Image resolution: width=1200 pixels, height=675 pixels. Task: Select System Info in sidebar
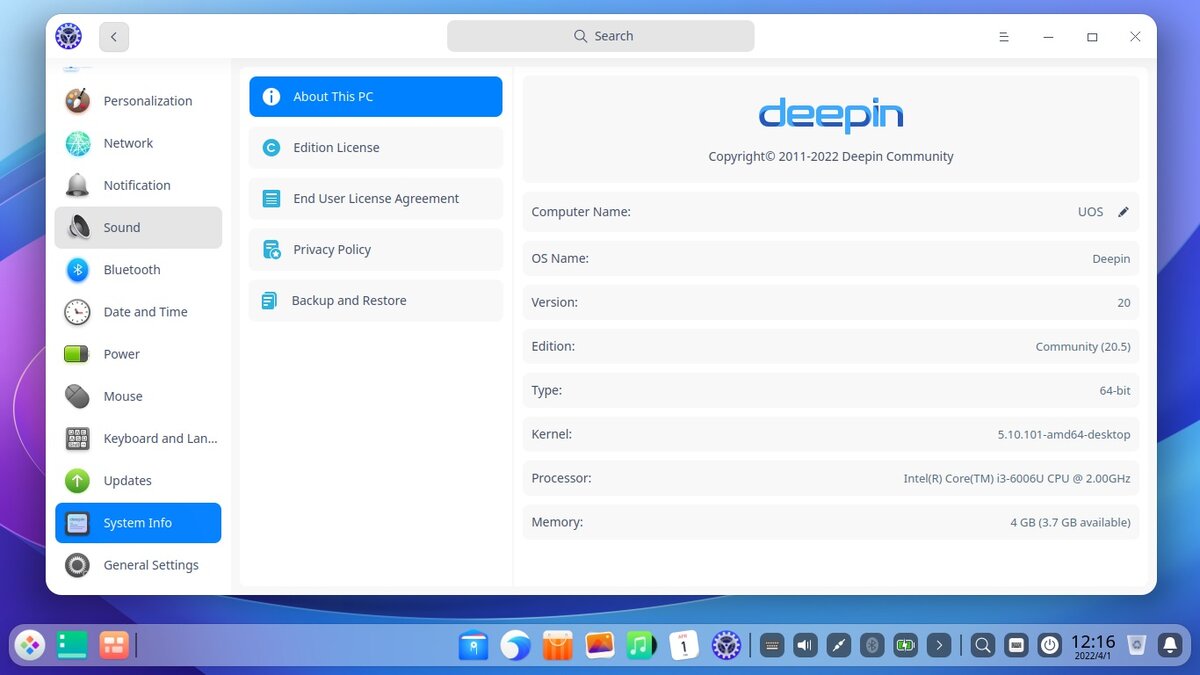[138, 523]
